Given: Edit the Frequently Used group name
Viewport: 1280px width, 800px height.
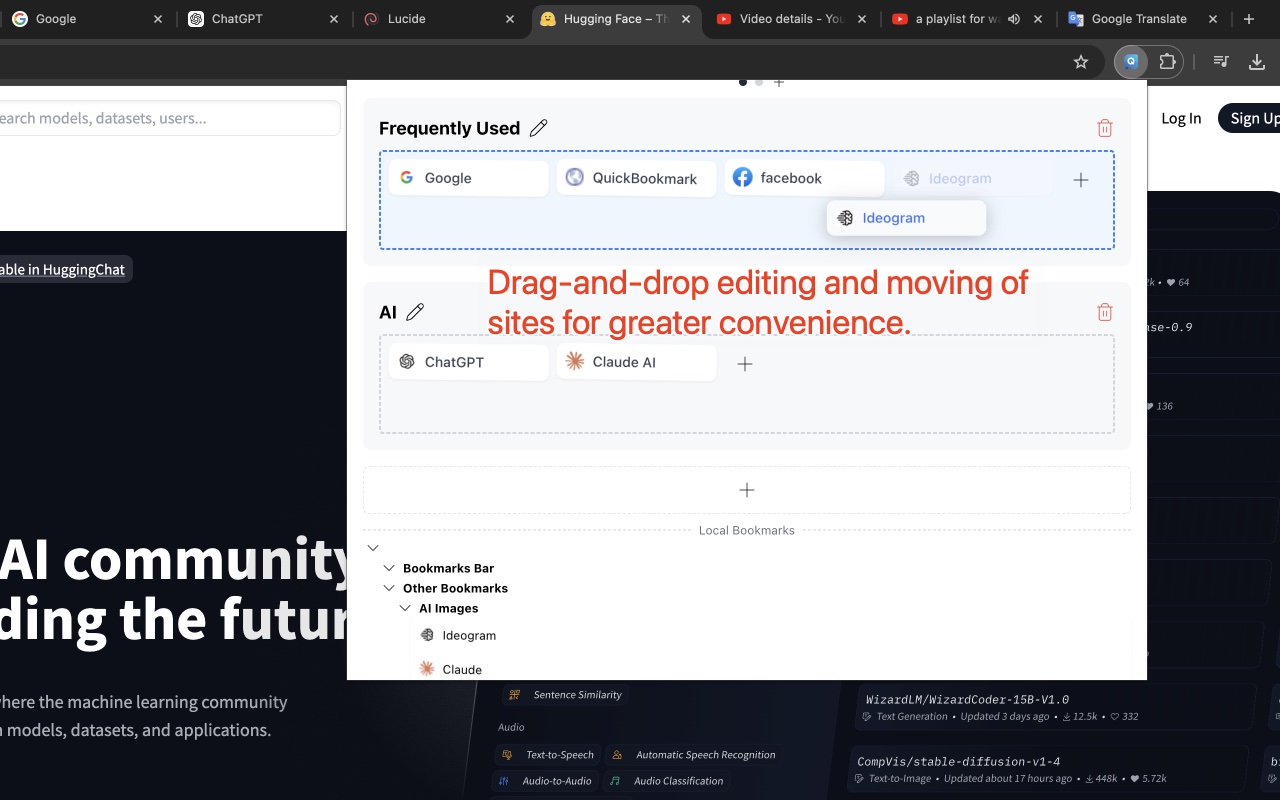Looking at the screenshot, I should (538, 127).
